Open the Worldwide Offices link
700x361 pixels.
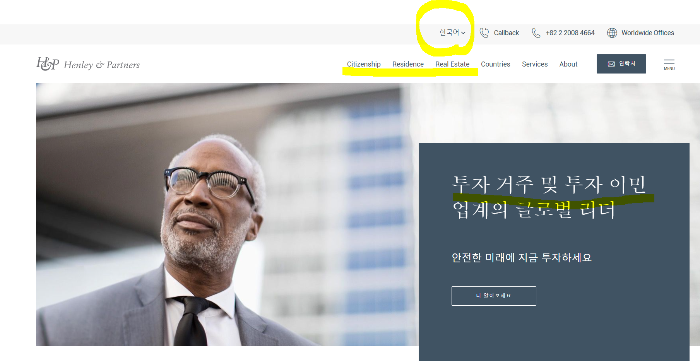[x=648, y=33]
